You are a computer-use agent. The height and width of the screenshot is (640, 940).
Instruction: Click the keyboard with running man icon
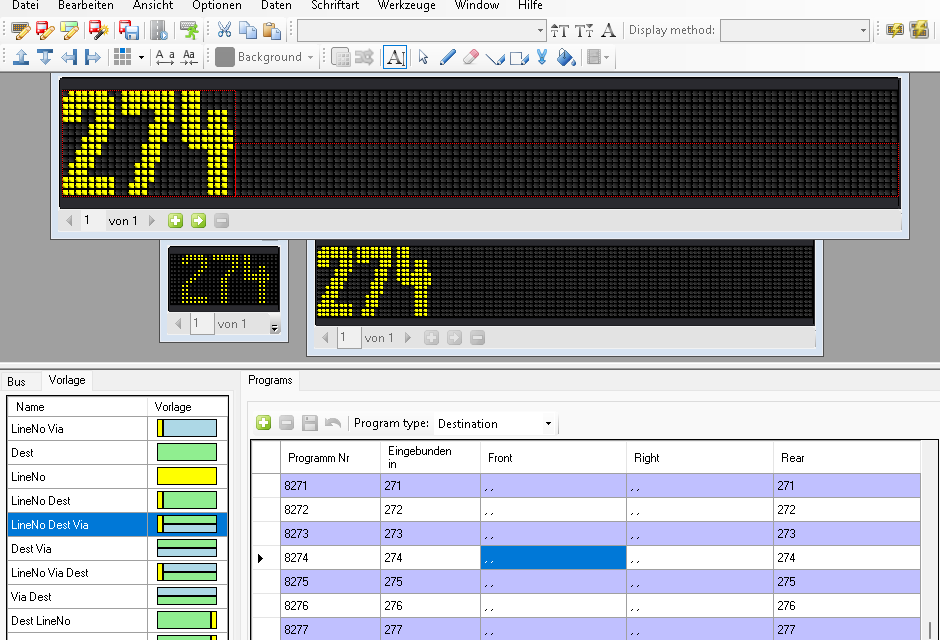coord(189,30)
